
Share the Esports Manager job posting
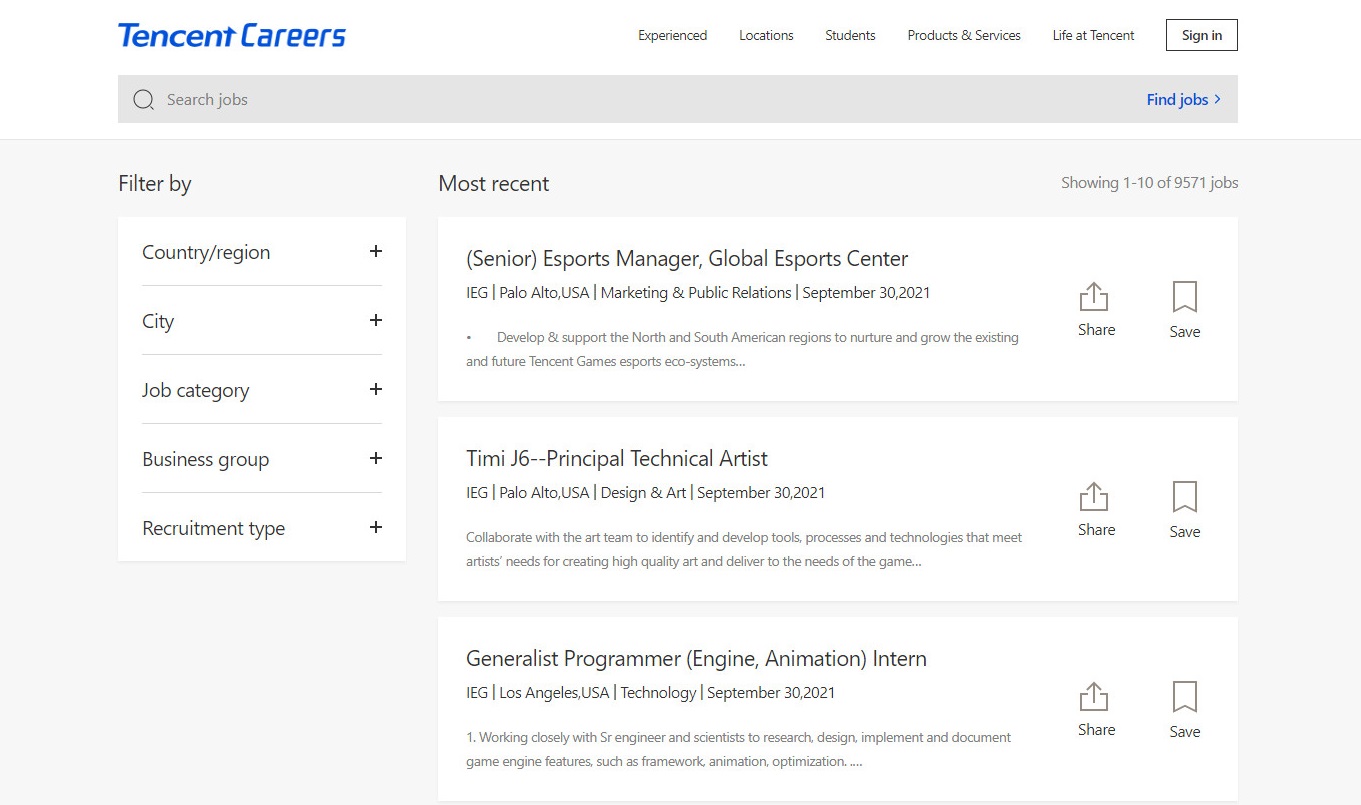coord(1095,309)
